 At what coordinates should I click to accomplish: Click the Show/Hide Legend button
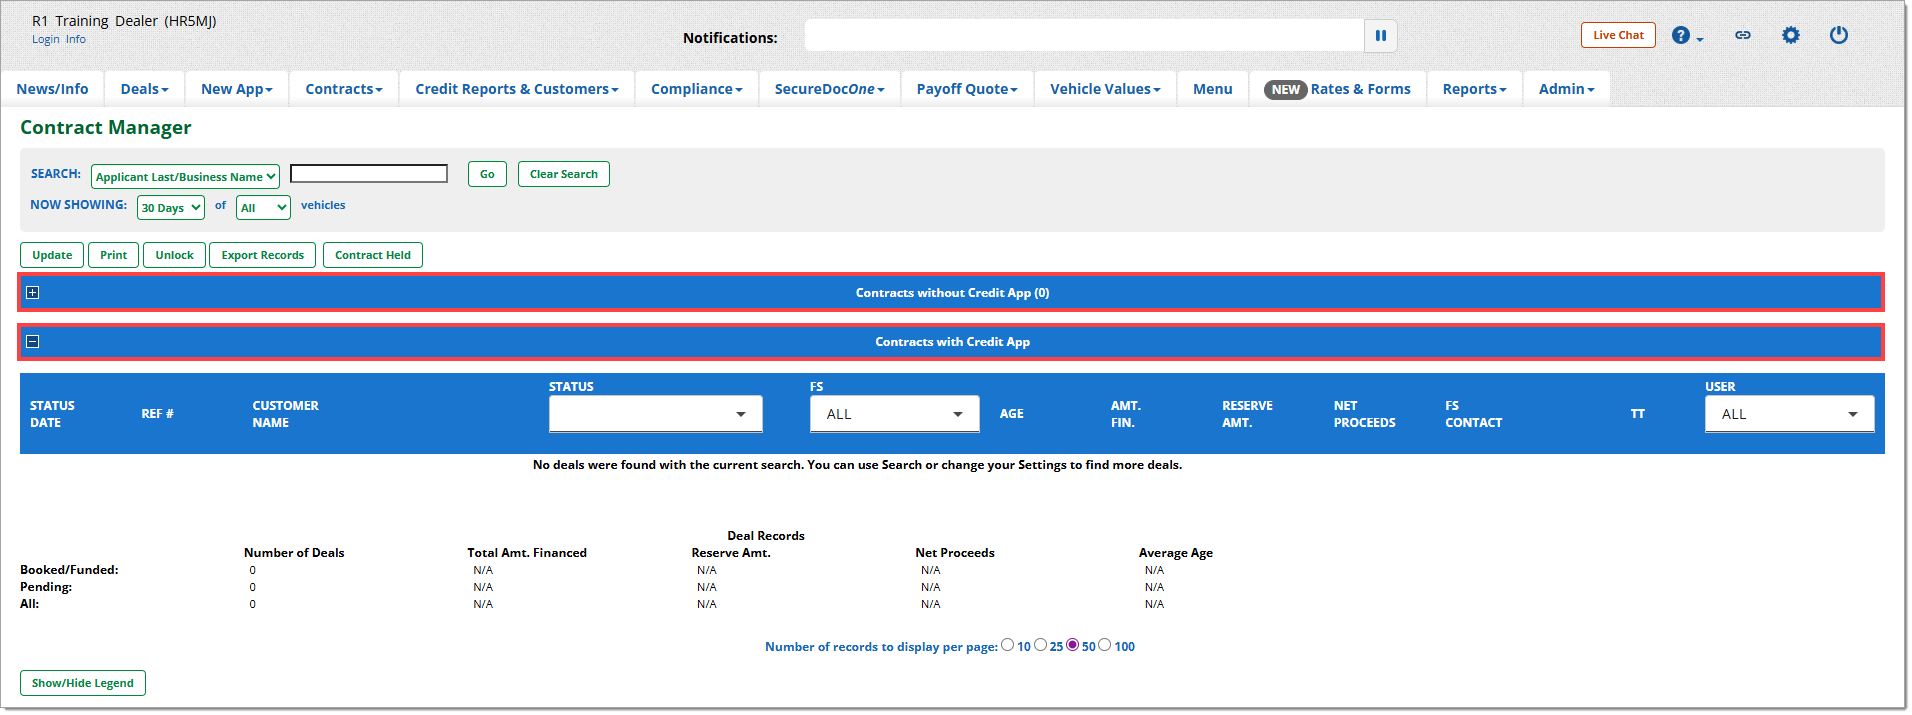(x=83, y=683)
